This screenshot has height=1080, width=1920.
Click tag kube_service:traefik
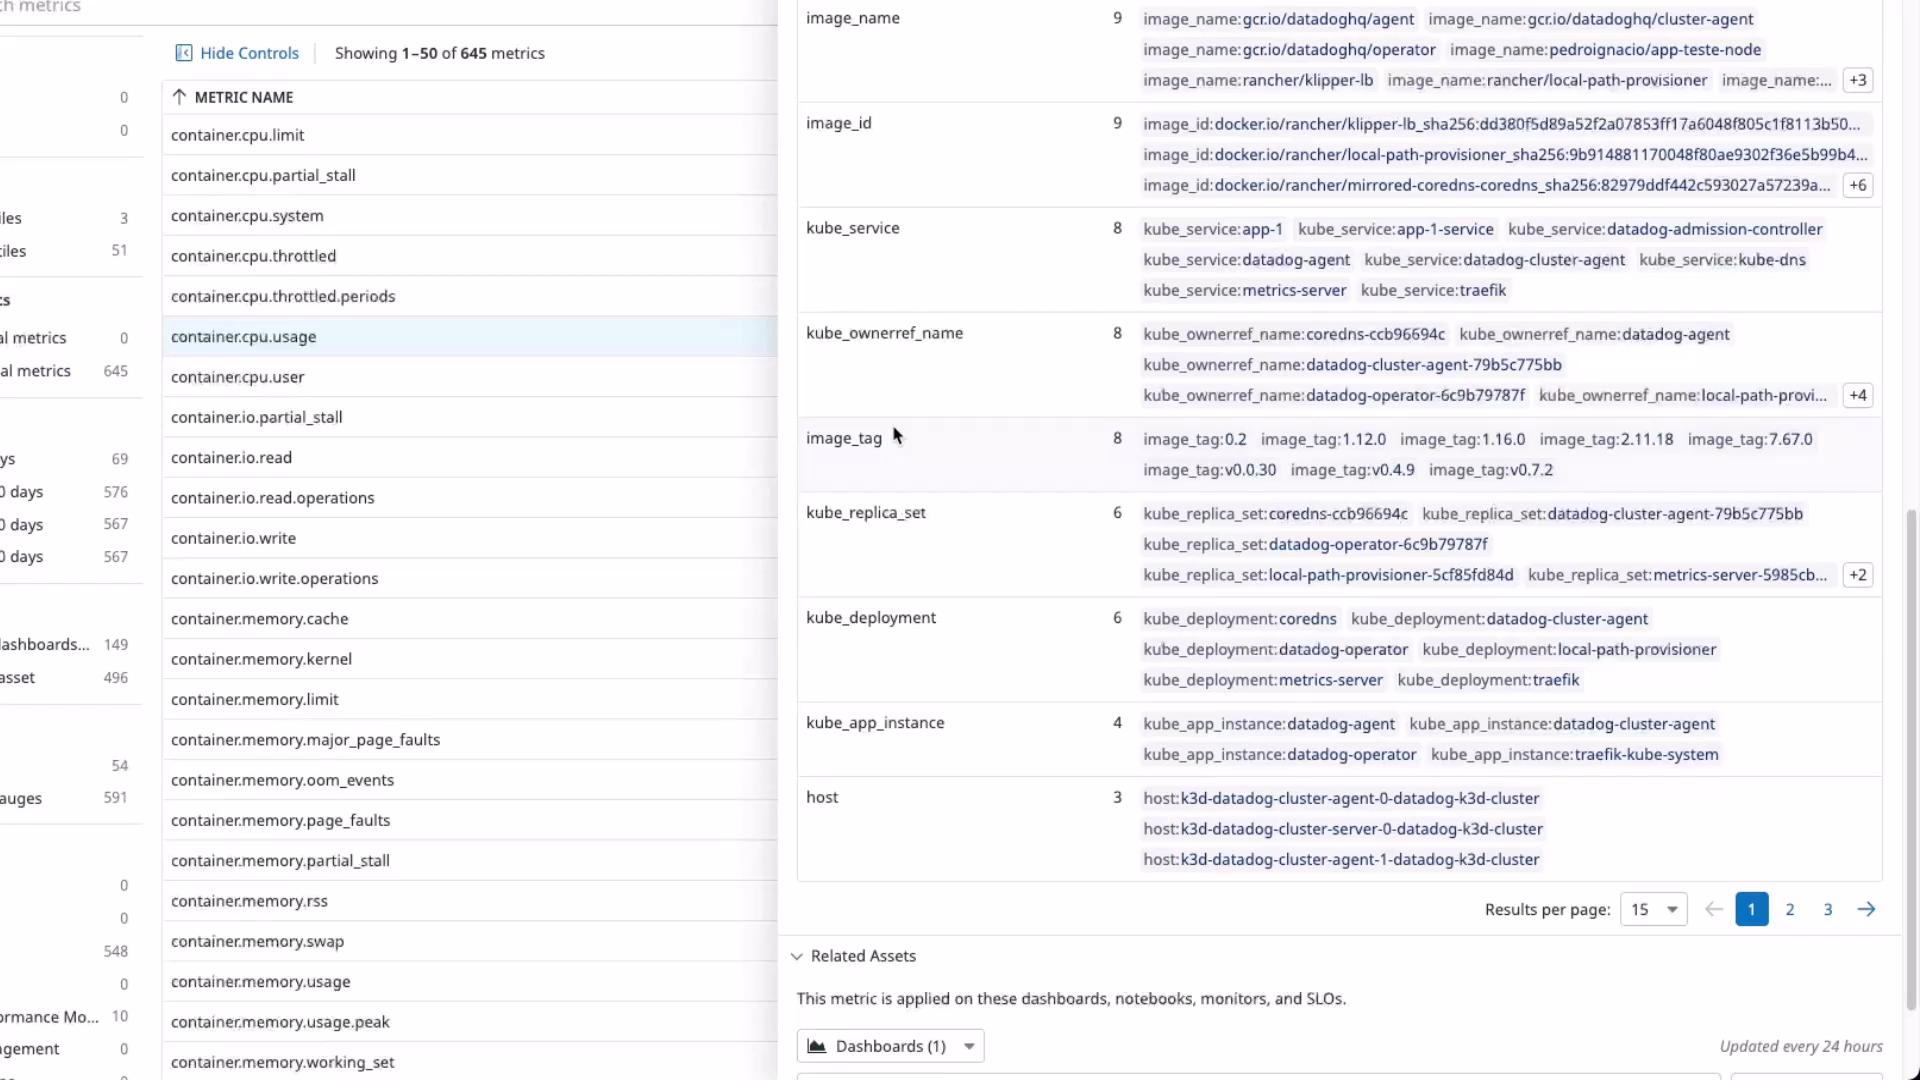(x=1433, y=290)
